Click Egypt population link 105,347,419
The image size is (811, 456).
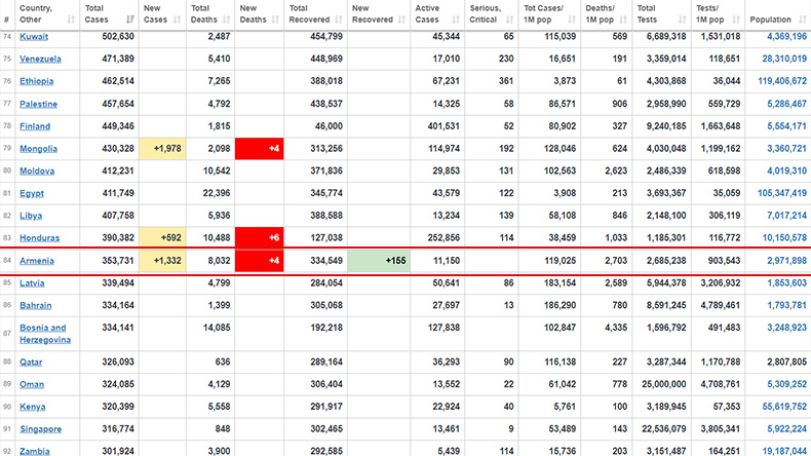tap(782, 193)
